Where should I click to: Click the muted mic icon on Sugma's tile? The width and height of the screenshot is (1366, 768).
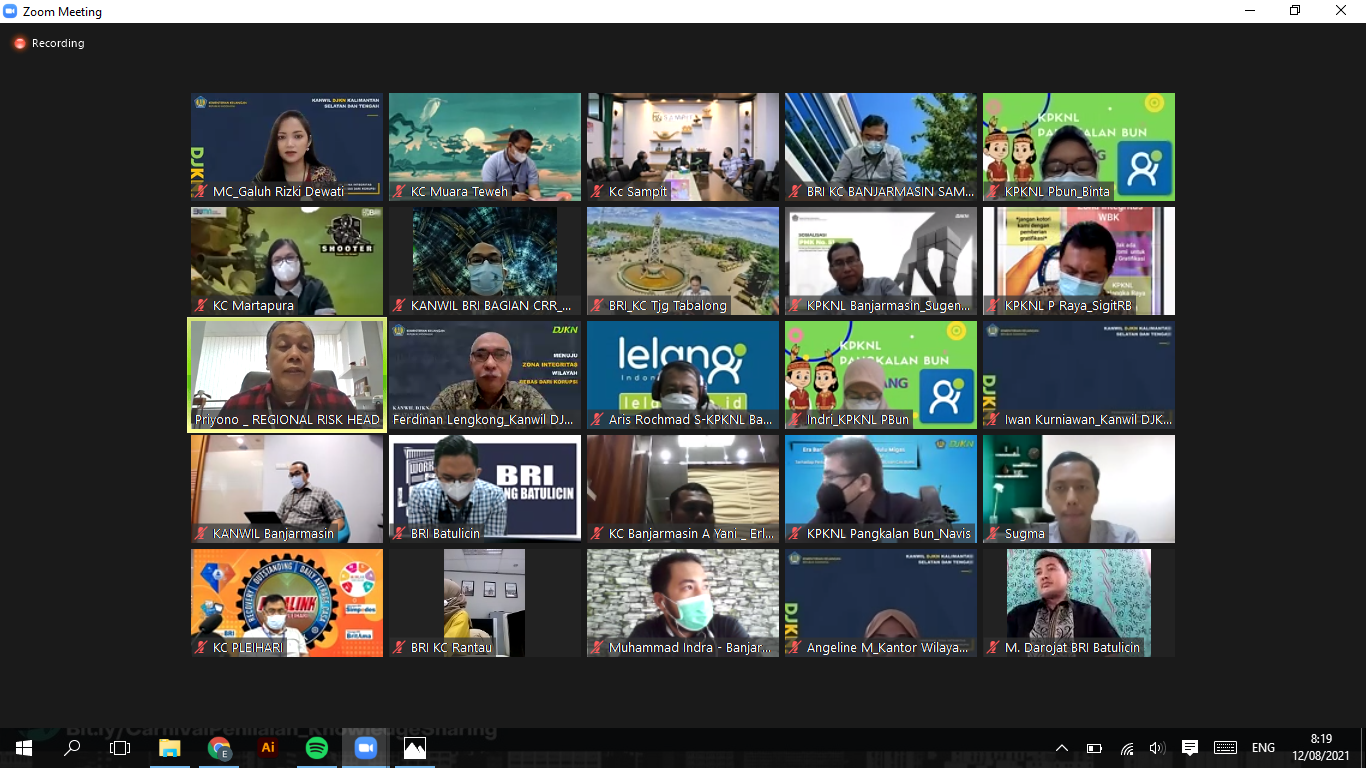[x=993, y=534]
